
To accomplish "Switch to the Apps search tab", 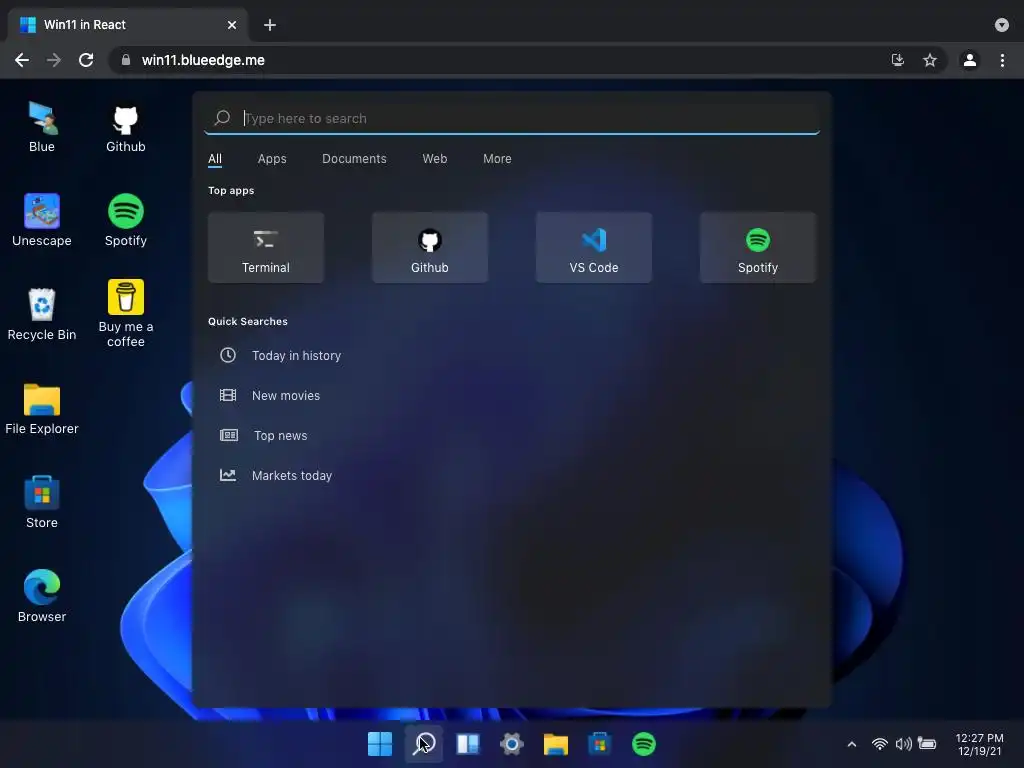I will tap(272, 159).
